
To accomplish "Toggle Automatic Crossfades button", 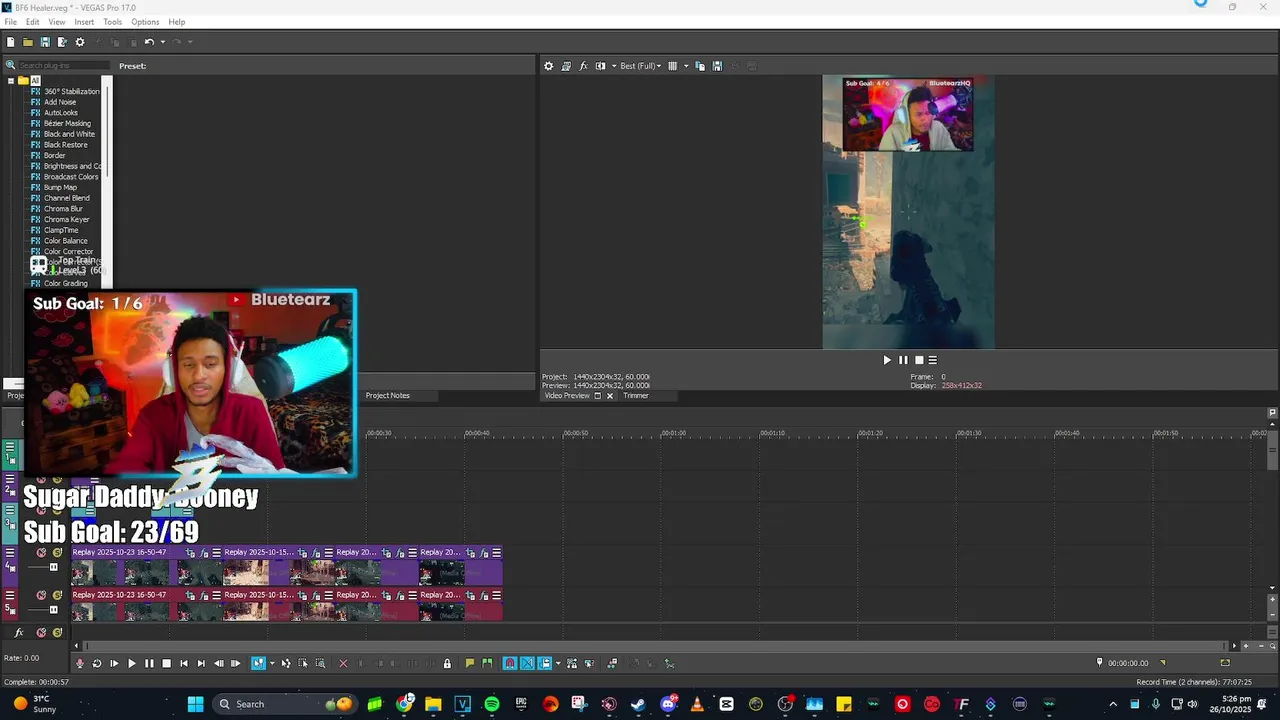I will (527, 663).
